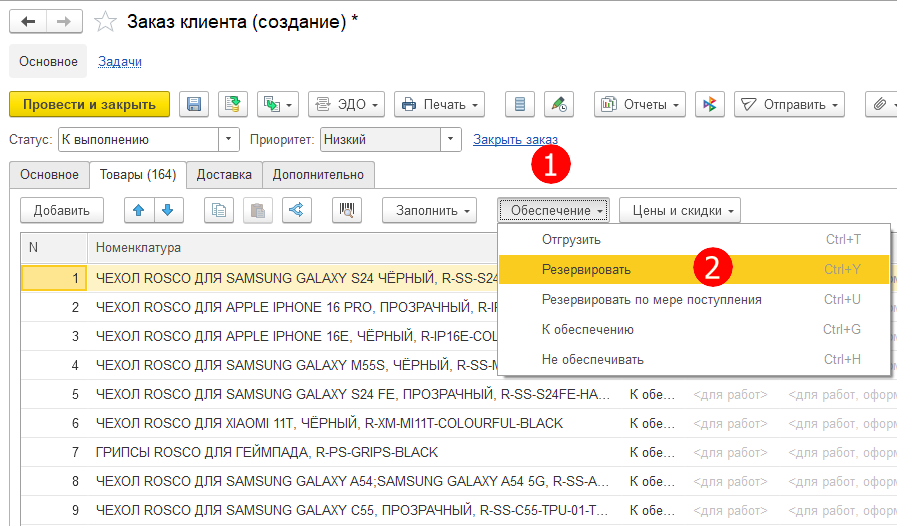Click the post document icon
Screen dimensions: 897x526
coord(232,104)
